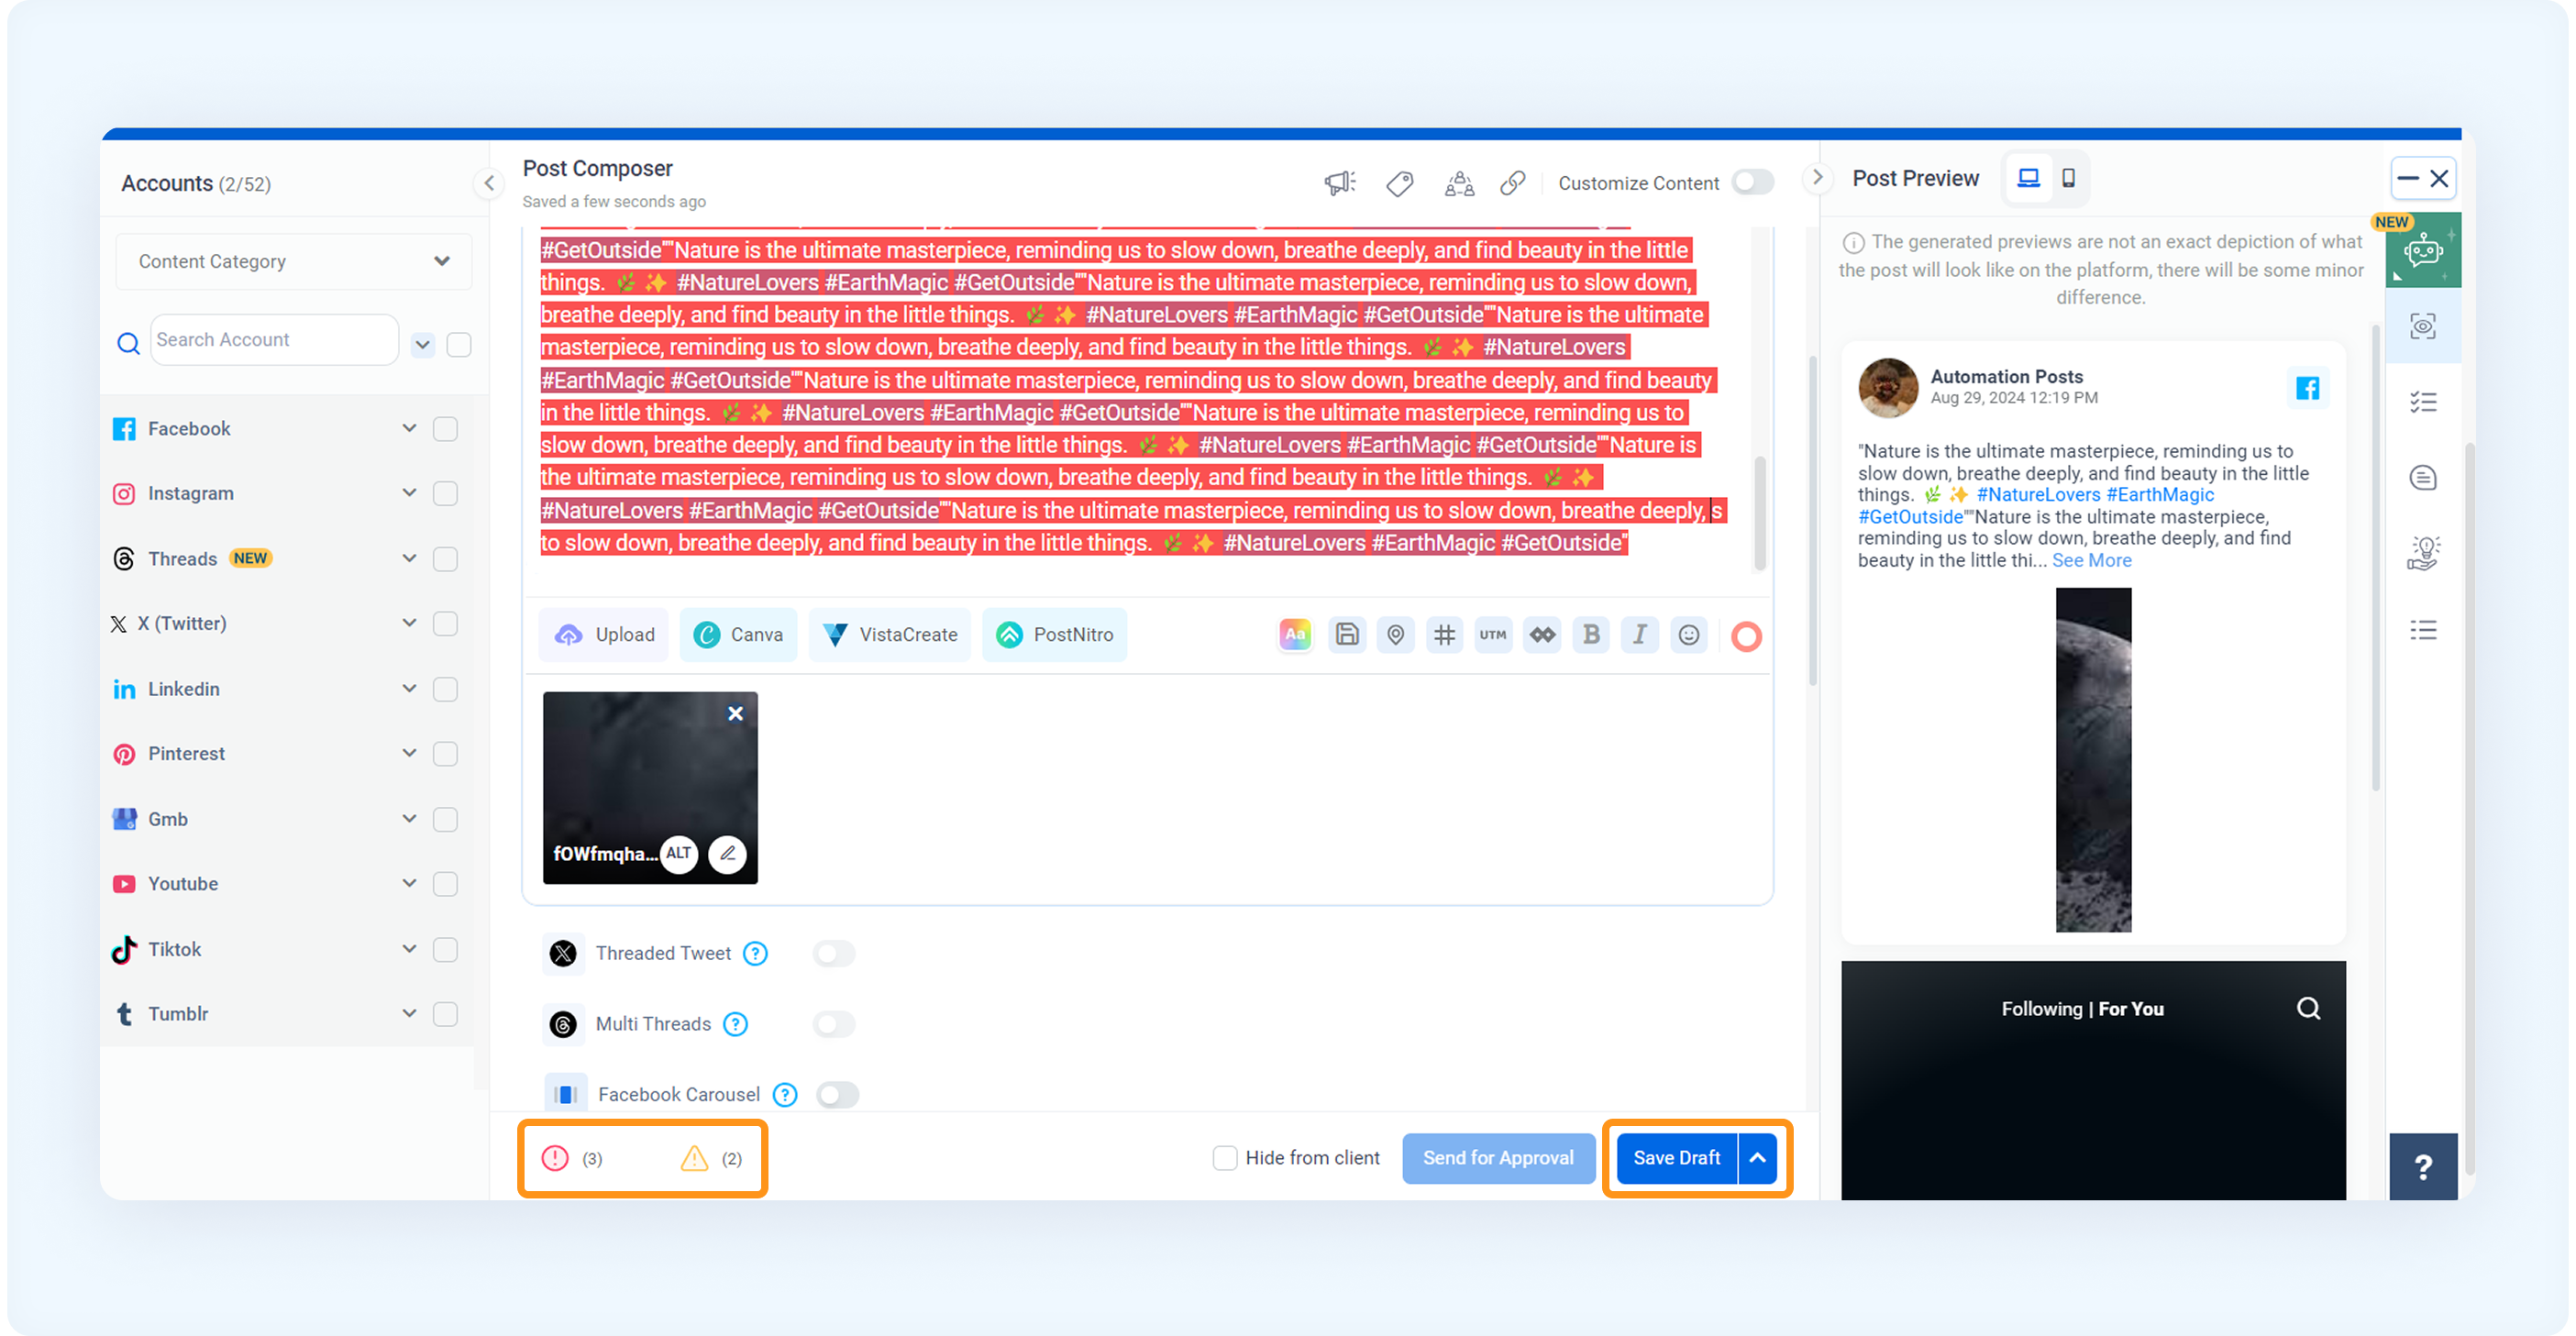Enable the Multi Threads toggle
Screen dimensions: 2576x1336
834,1024
